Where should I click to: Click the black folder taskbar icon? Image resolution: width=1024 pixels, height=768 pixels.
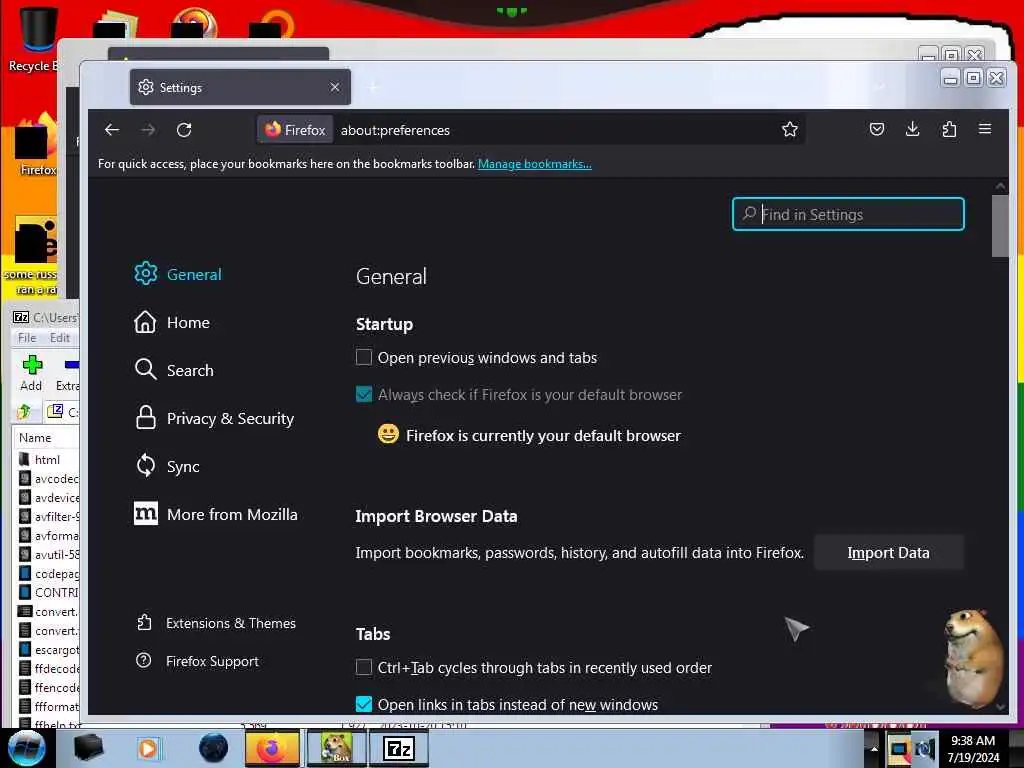88,748
